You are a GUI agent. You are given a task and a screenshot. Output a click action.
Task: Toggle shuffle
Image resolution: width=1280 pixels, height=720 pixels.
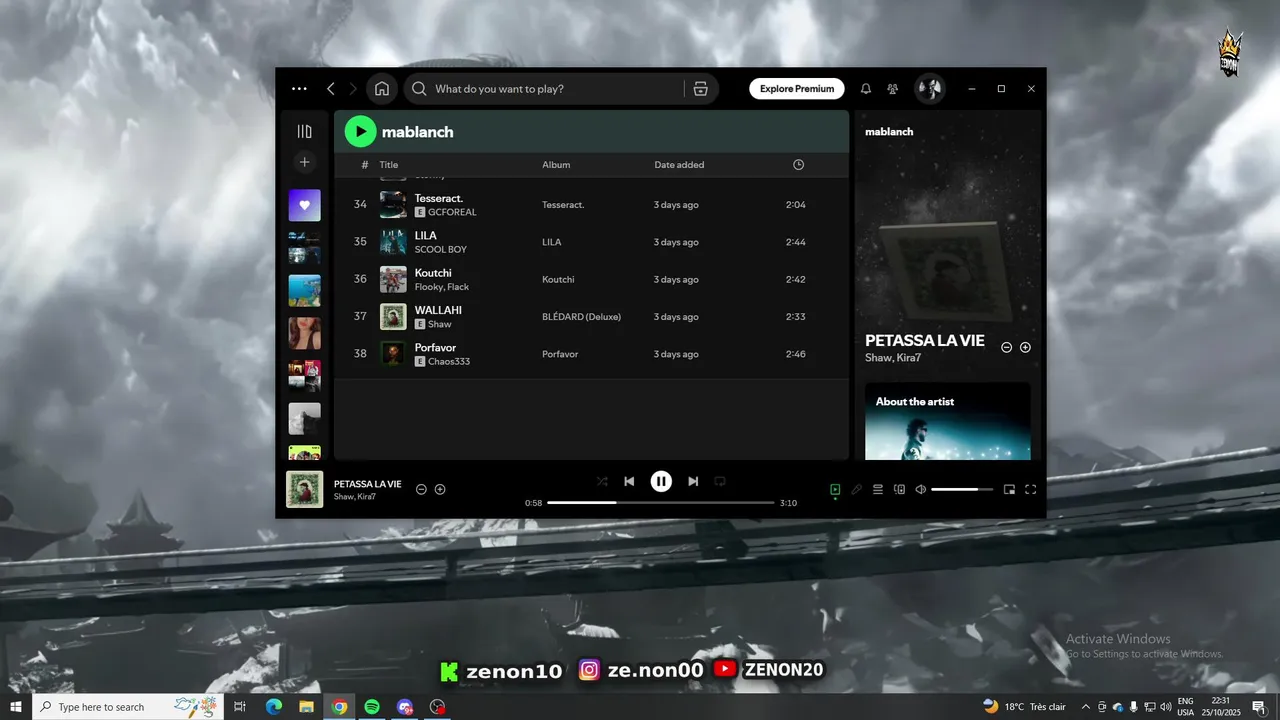(602, 481)
